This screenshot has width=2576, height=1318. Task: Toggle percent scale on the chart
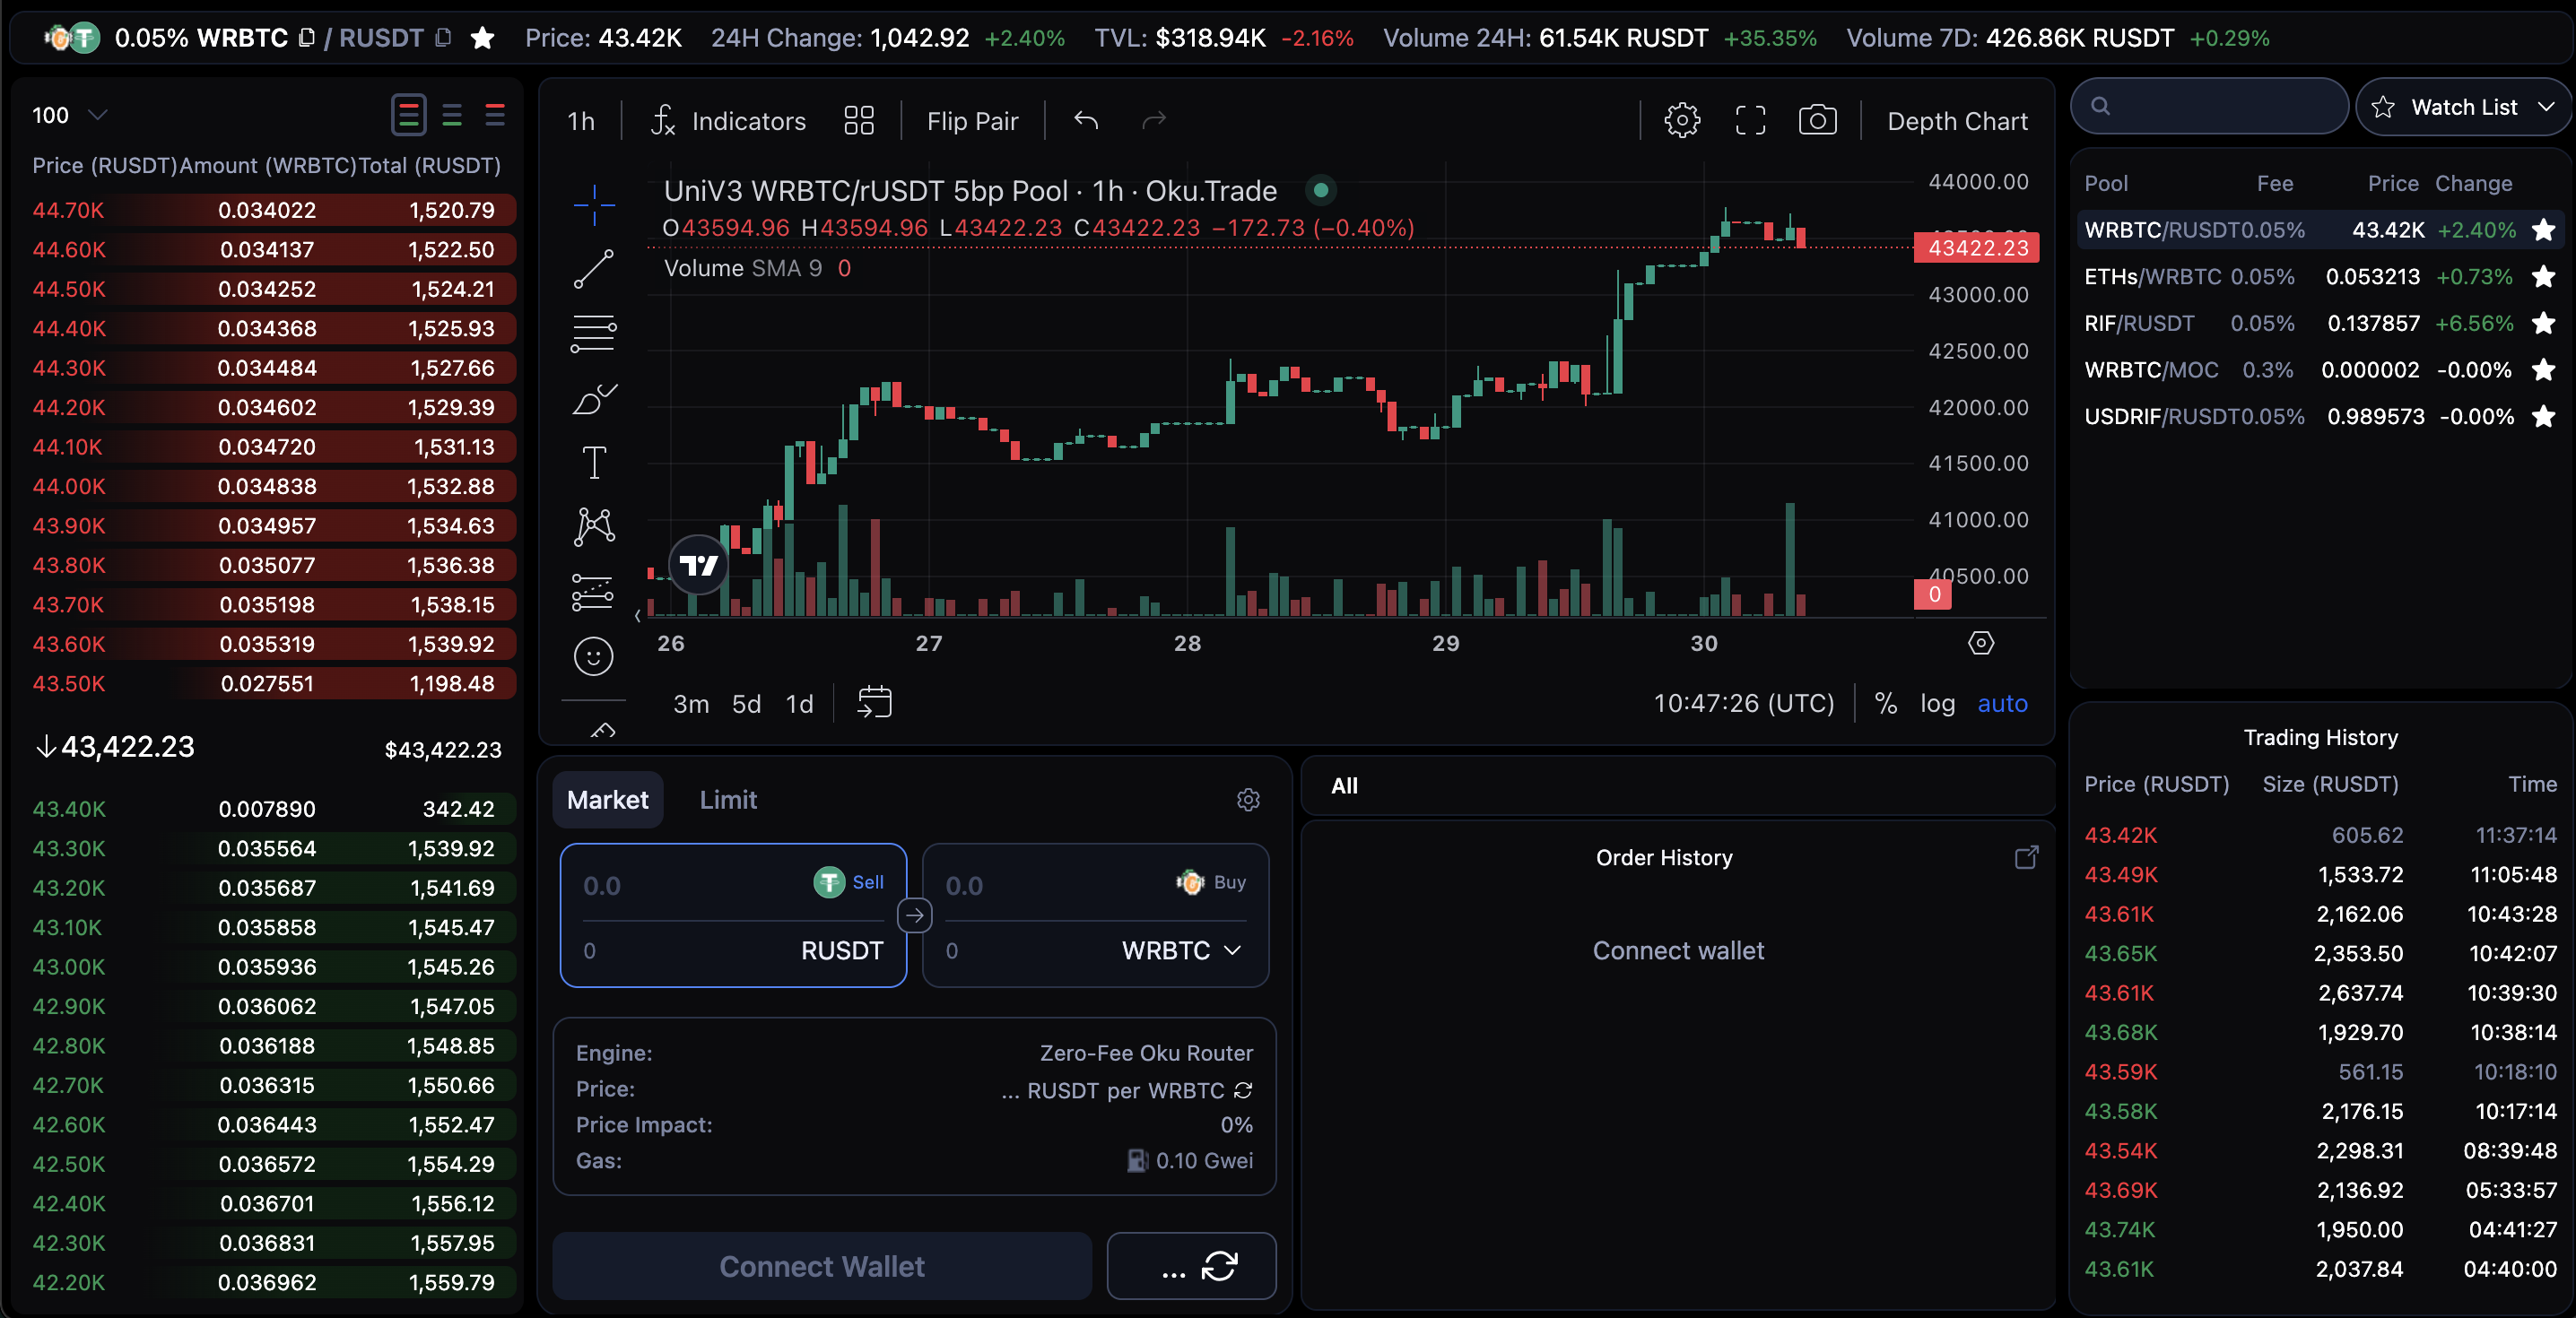[x=1886, y=703]
